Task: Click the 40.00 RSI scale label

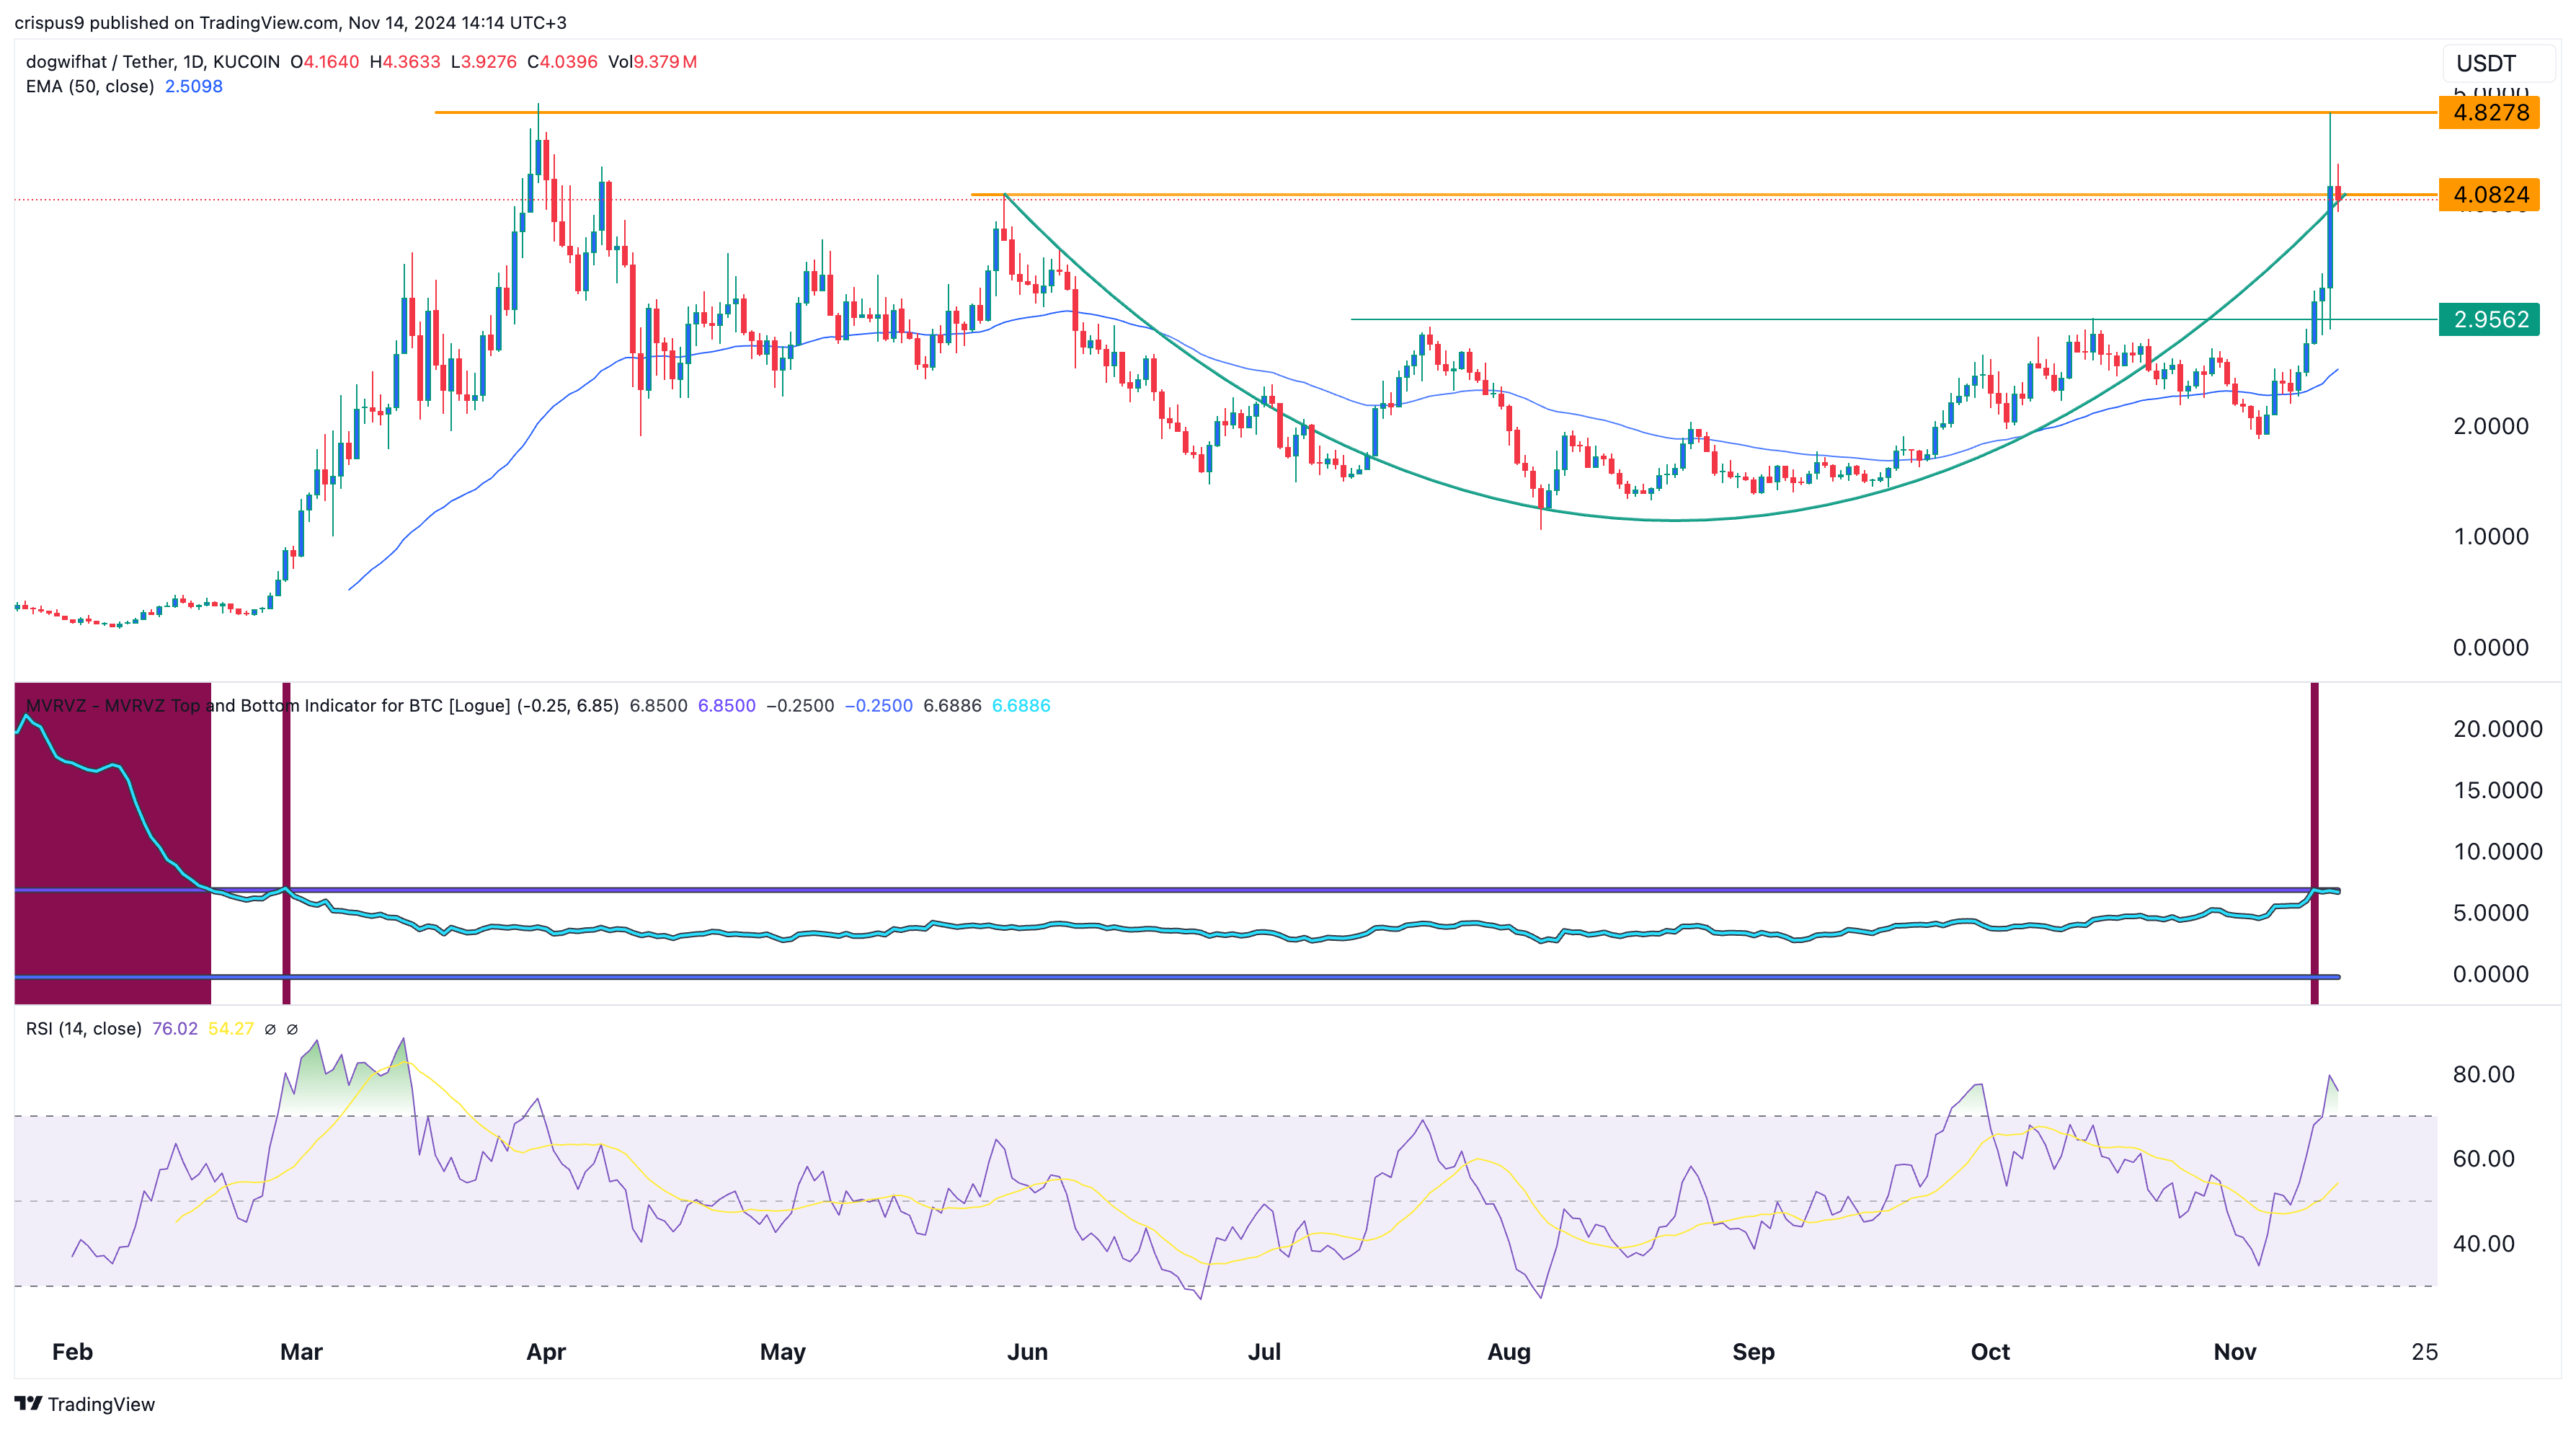Action: pos(2483,1243)
